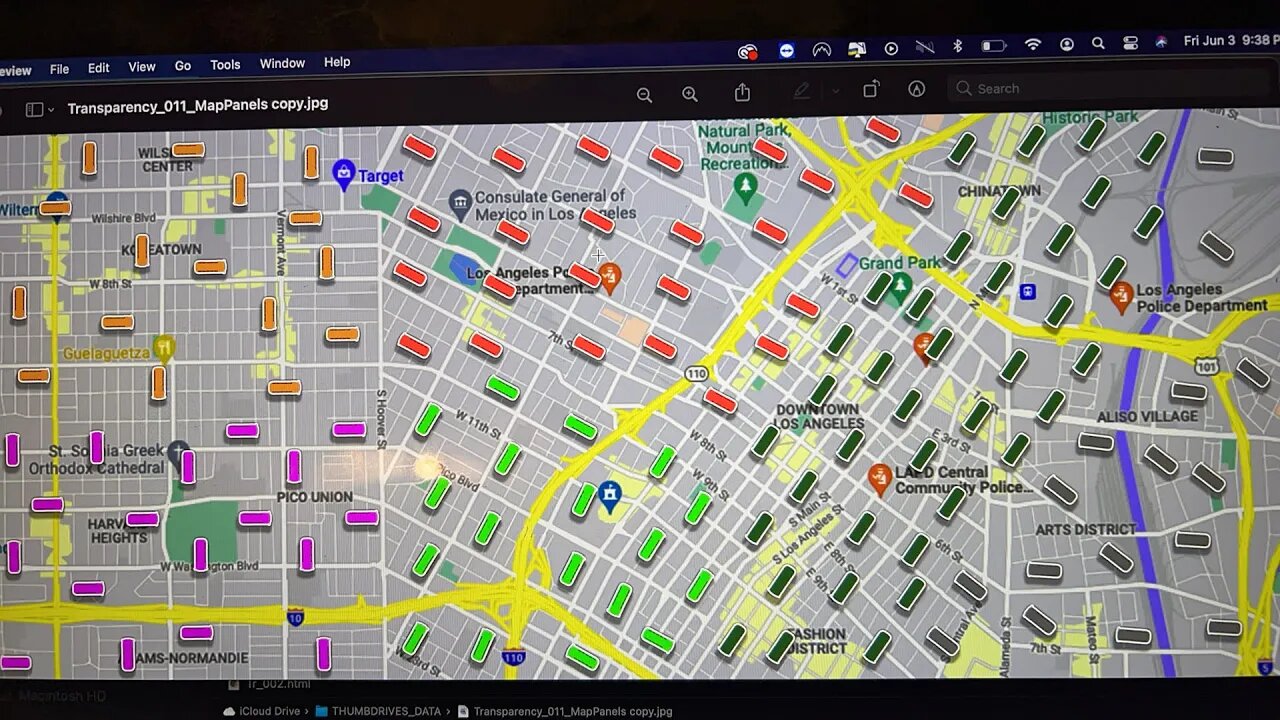This screenshot has height=720, width=1280.
Task: Open the Share button in Preview toolbar
Action: (742, 92)
